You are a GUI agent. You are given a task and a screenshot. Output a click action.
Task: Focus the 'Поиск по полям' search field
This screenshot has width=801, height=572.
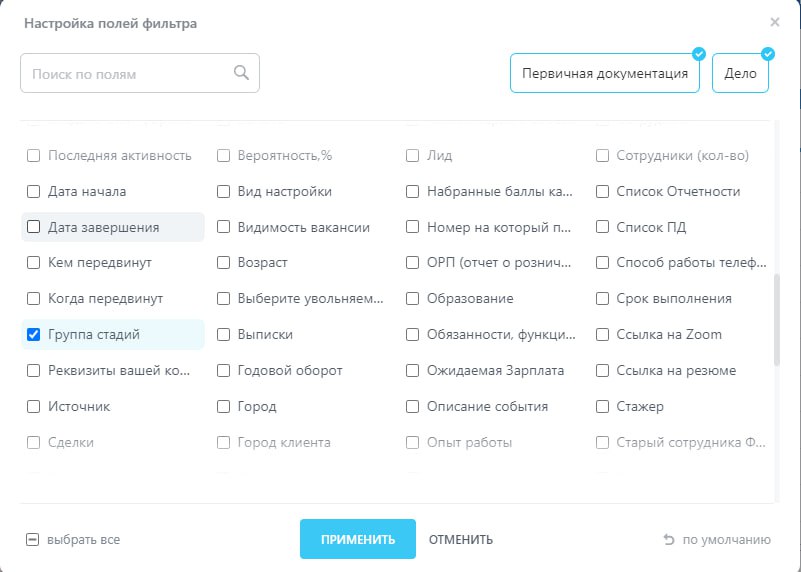point(130,74)
